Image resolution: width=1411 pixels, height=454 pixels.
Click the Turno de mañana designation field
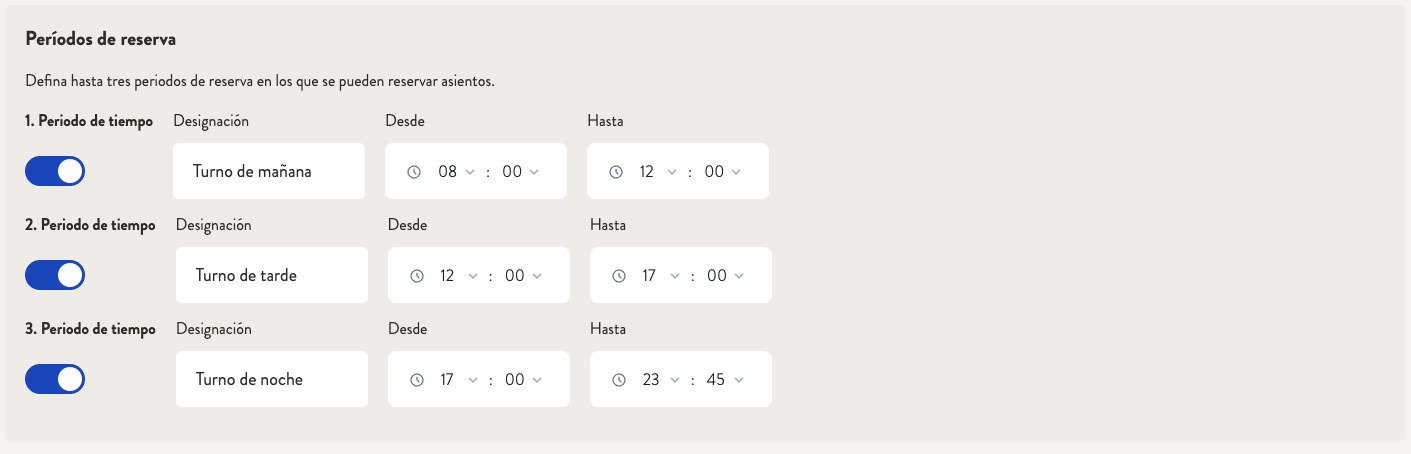pos(269,171)
